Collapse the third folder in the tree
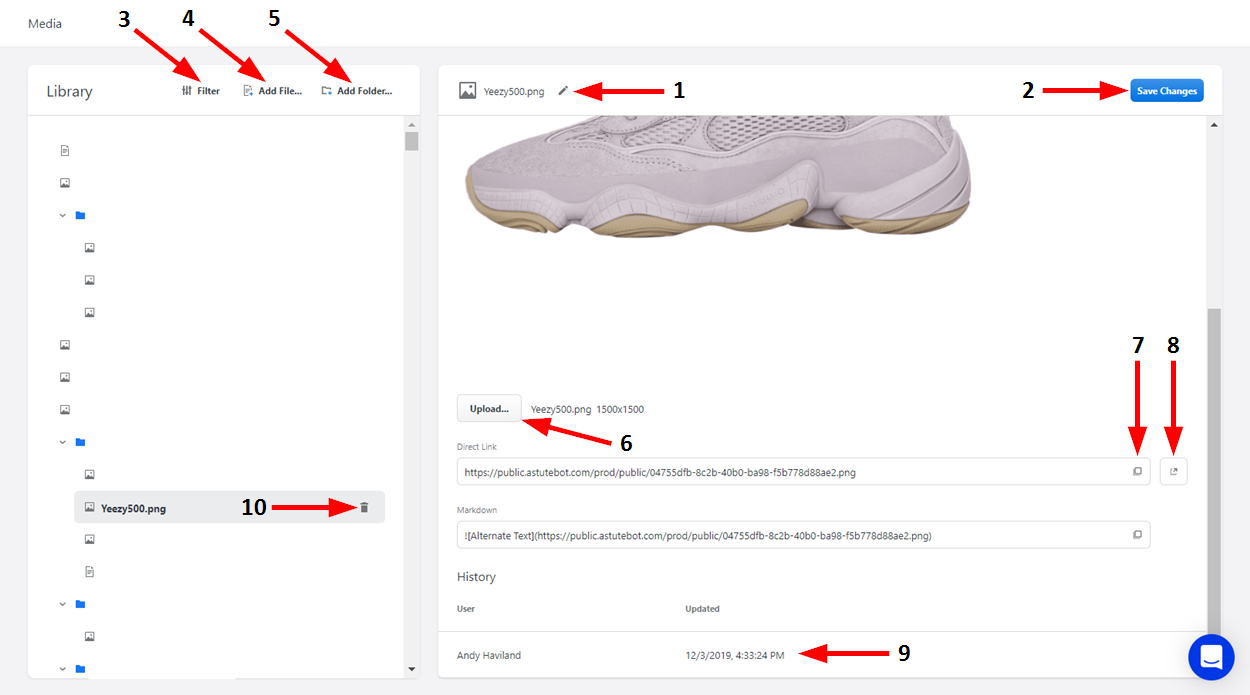 (63, 604)
